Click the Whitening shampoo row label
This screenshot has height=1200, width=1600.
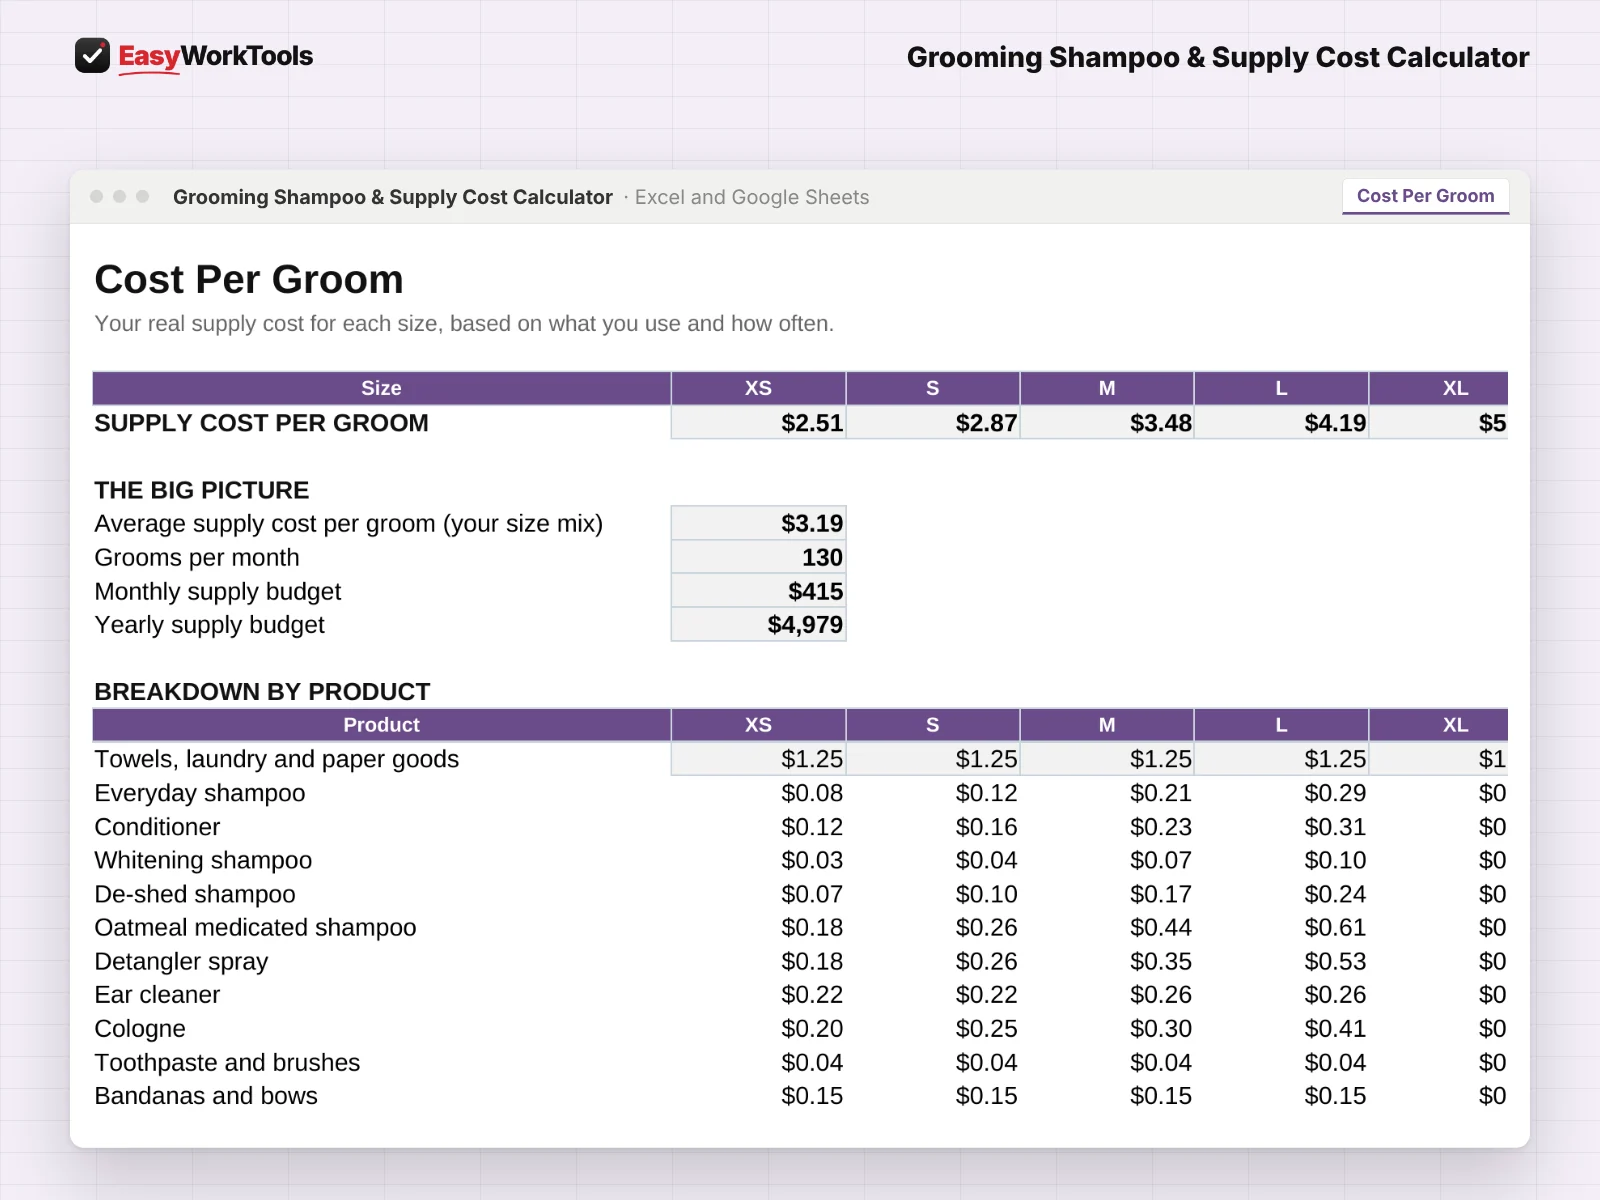[x=203, y=860]
